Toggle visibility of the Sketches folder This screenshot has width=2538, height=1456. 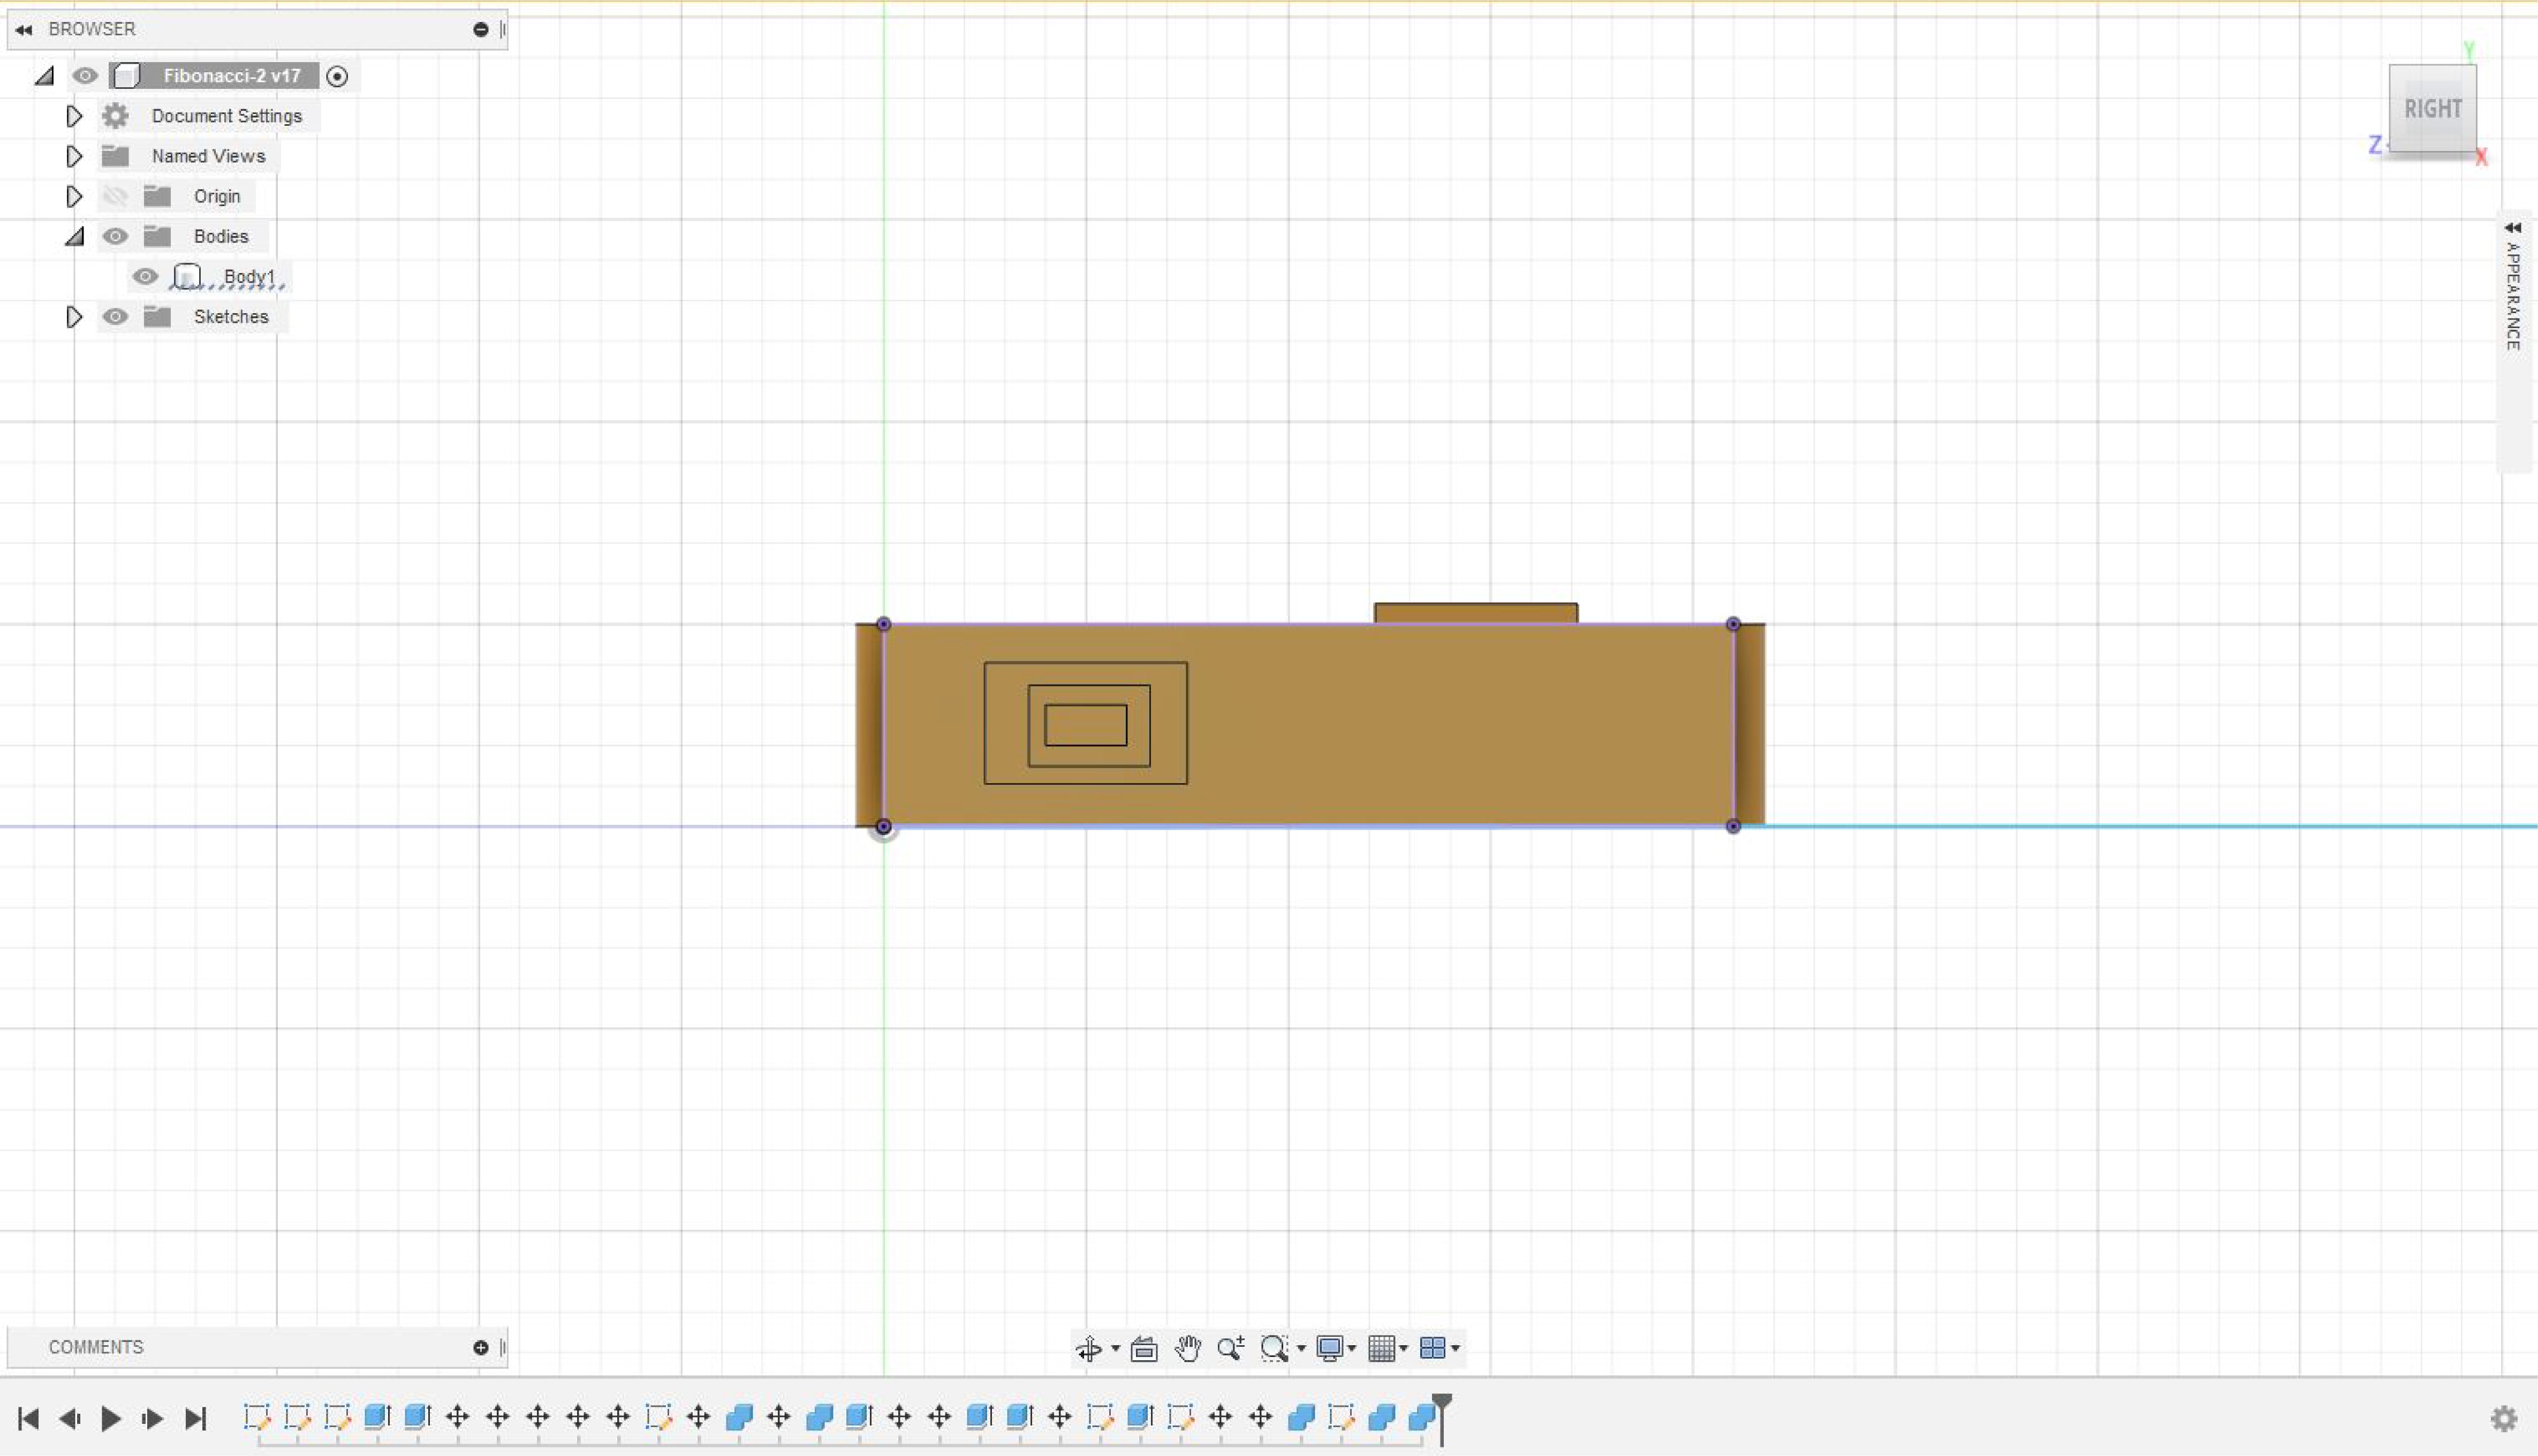pyautogui.click(x=115, y=317)
